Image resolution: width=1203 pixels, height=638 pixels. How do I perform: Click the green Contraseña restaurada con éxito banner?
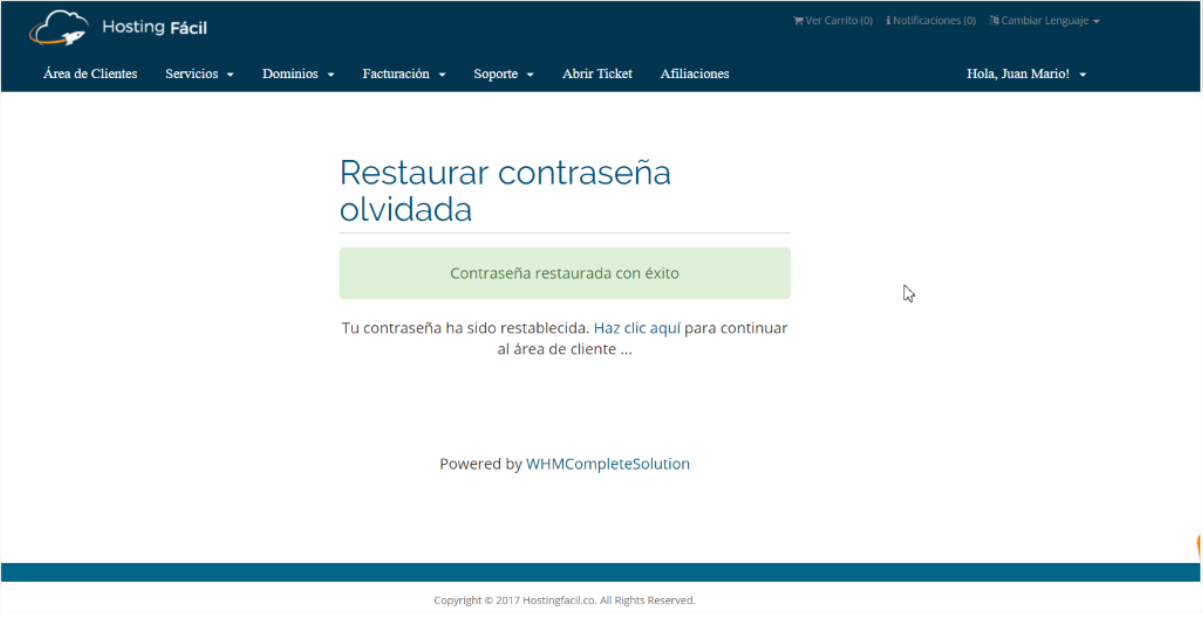(x=564, y=273)
